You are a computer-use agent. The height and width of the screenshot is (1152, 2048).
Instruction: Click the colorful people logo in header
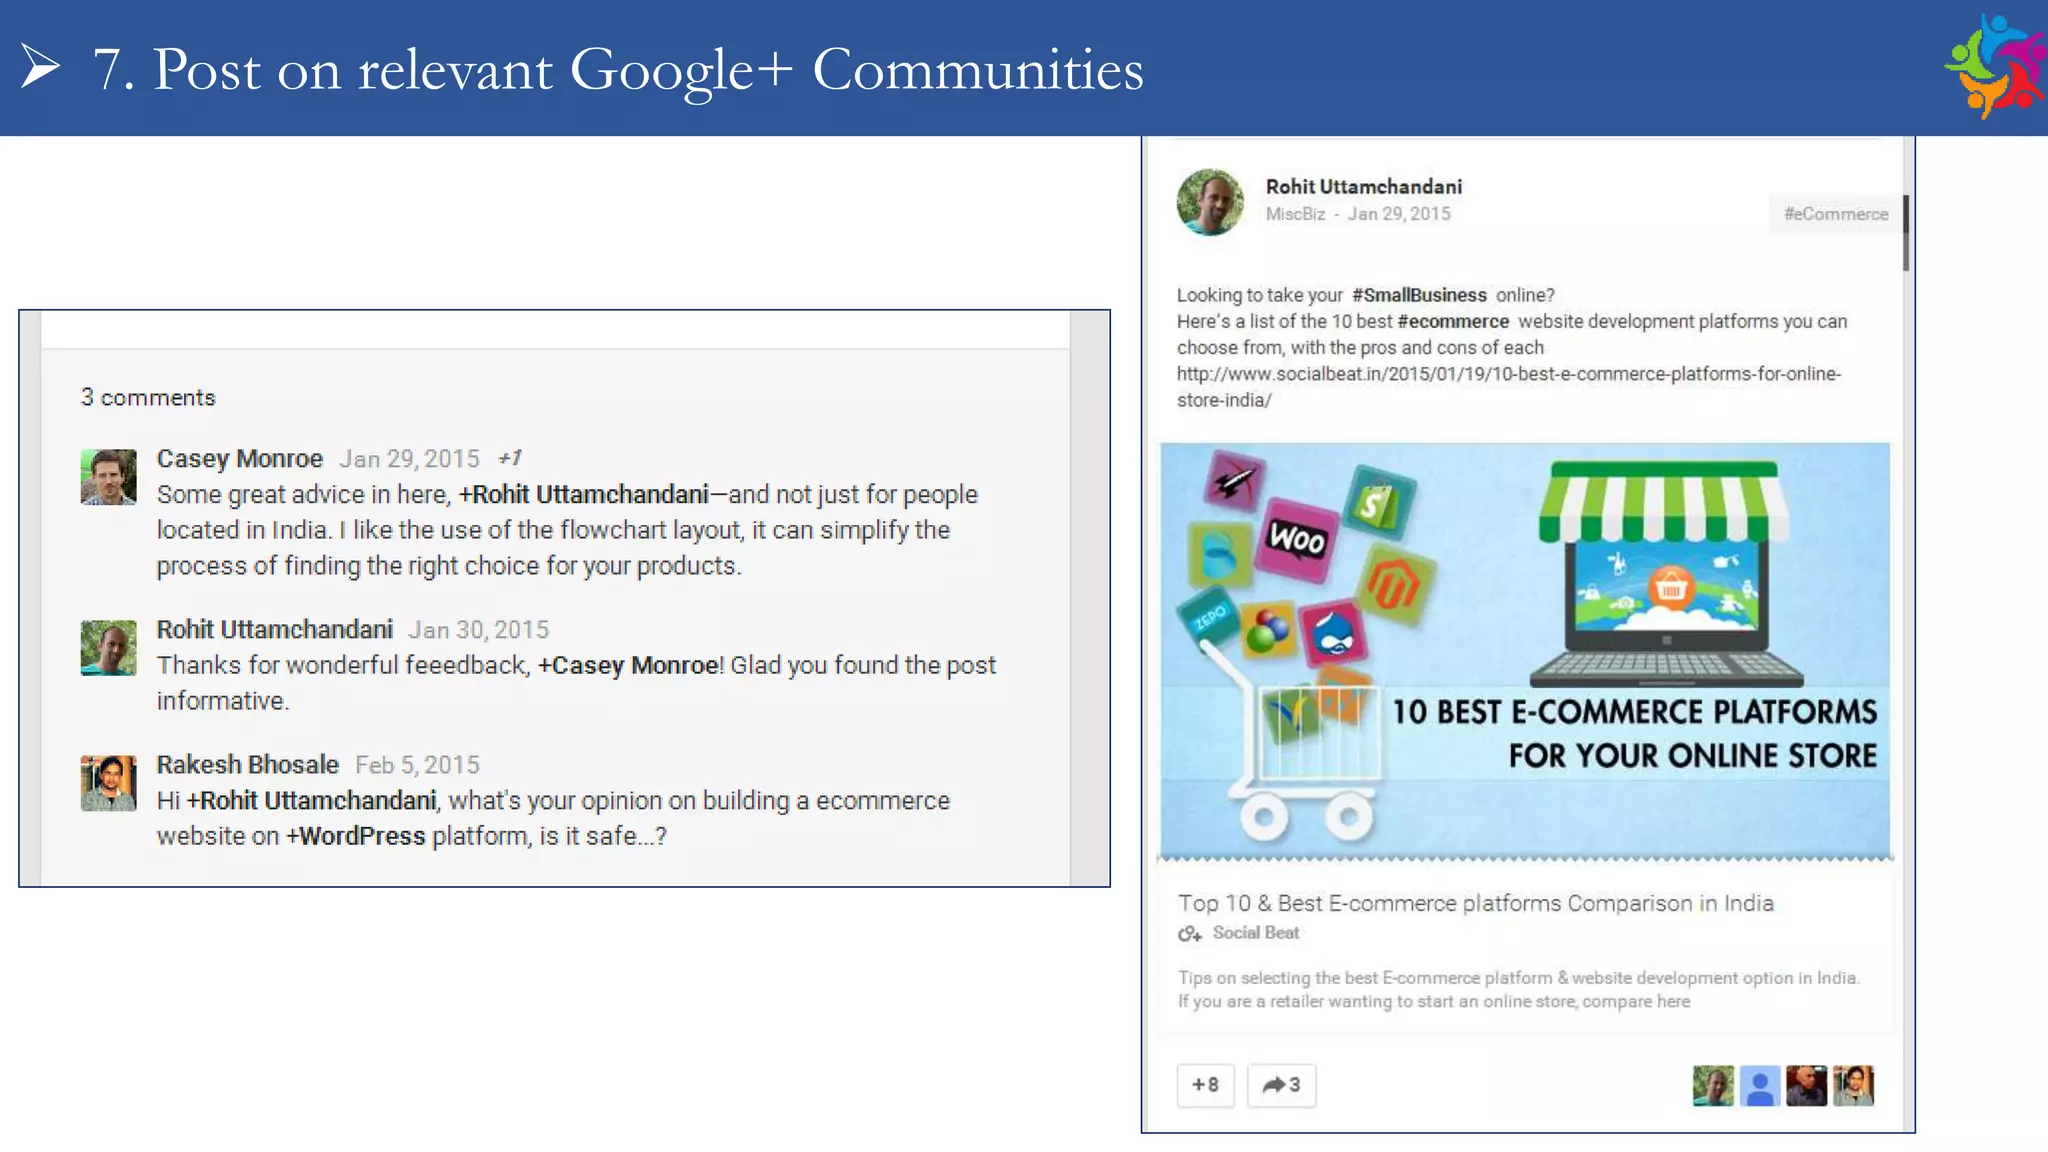coord(1996,67)
